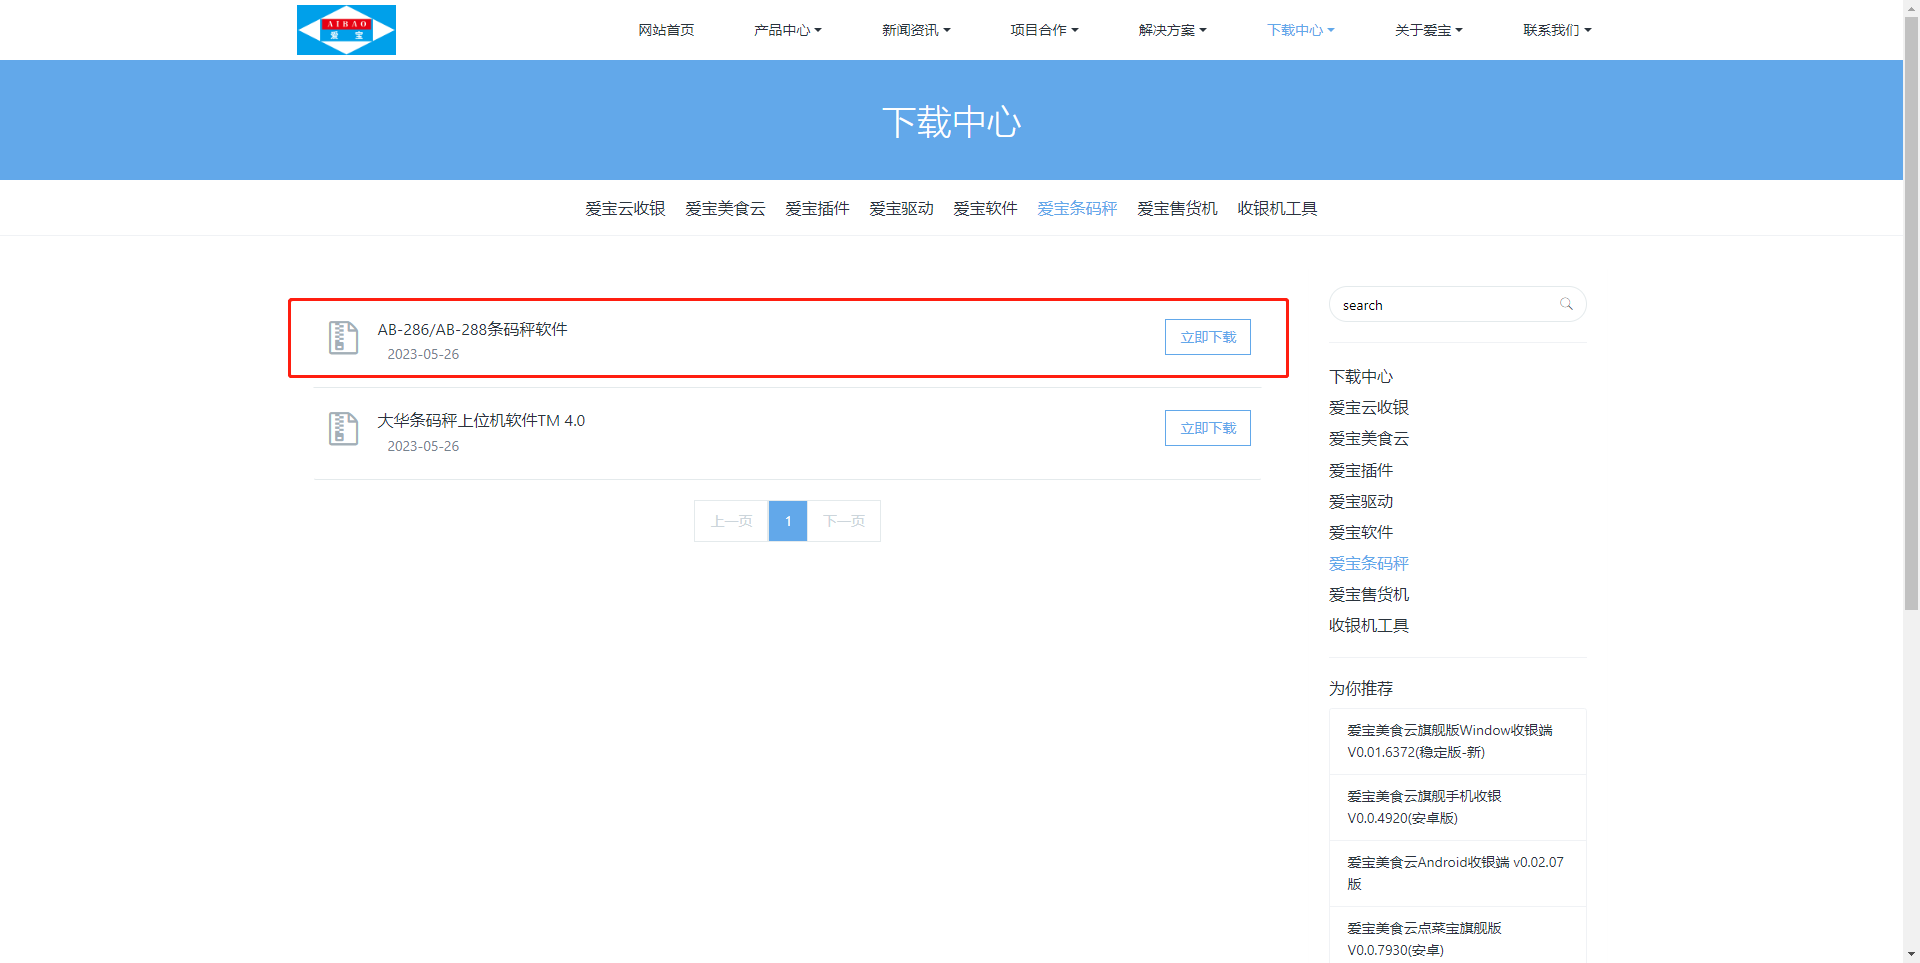Screen dimensions: 1920x963
Task: Download 大华条码秤上位机软件 via 立即下载
Action: [x=1208, y=428]
